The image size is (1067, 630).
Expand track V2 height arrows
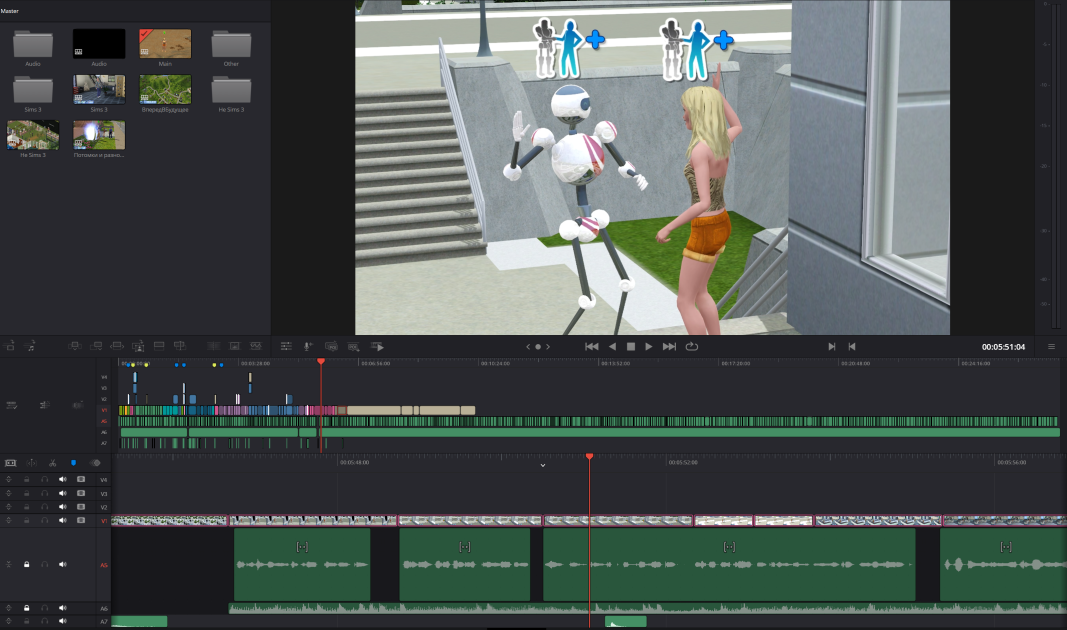pyautogui.click(x=9, y=507)
